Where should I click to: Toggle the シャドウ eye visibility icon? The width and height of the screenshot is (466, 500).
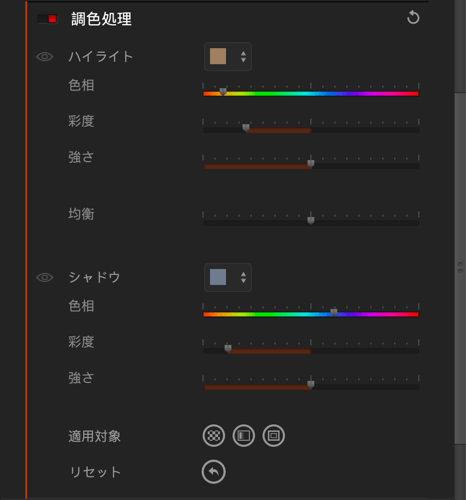45,277
